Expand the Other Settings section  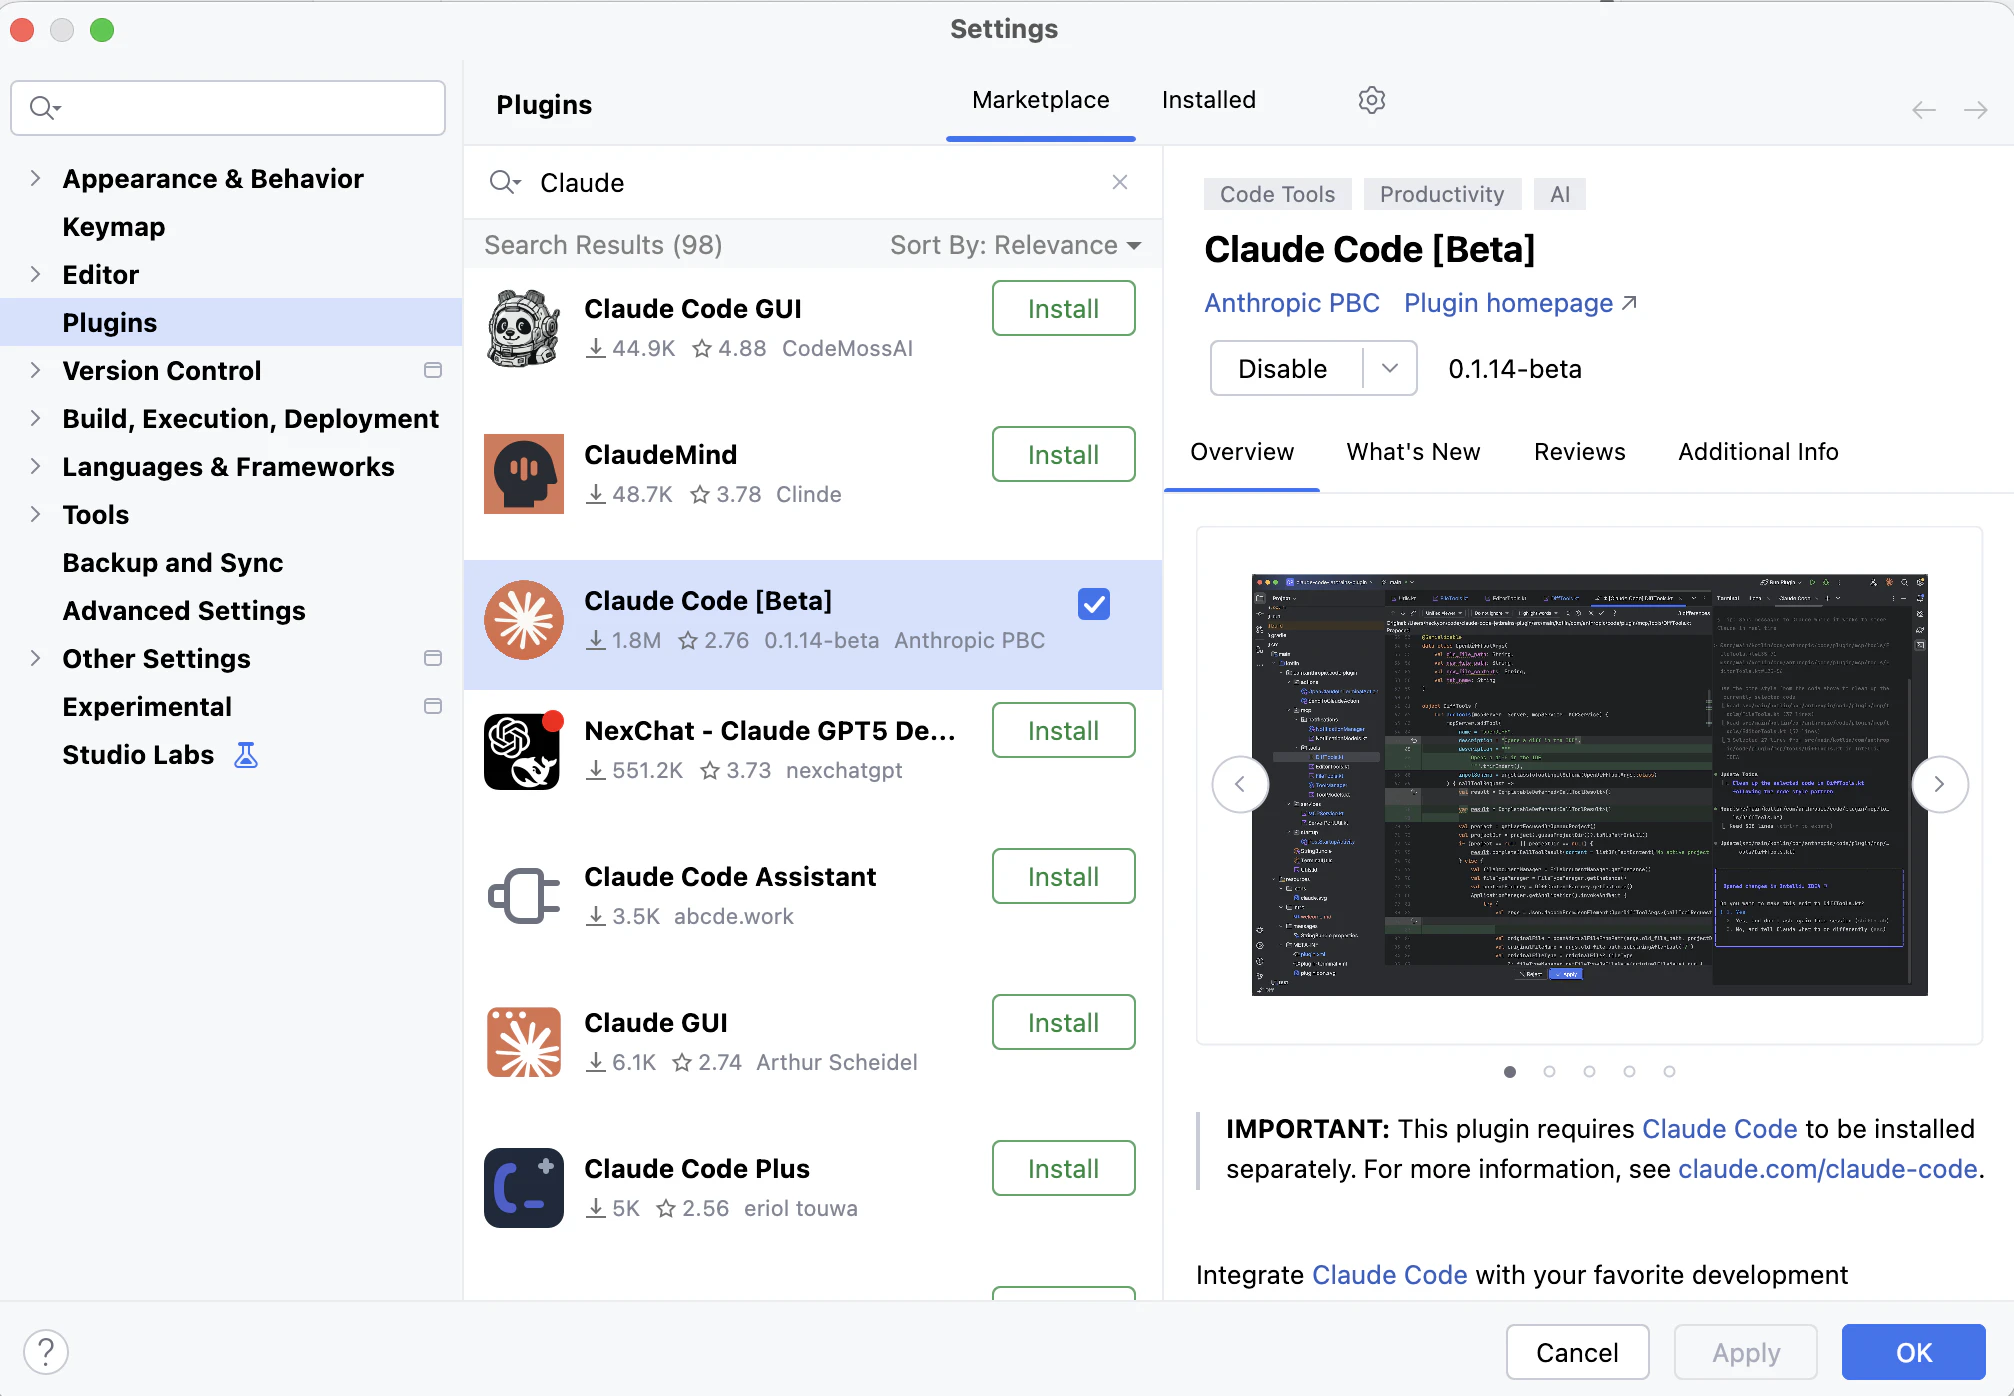coord(36,658)
